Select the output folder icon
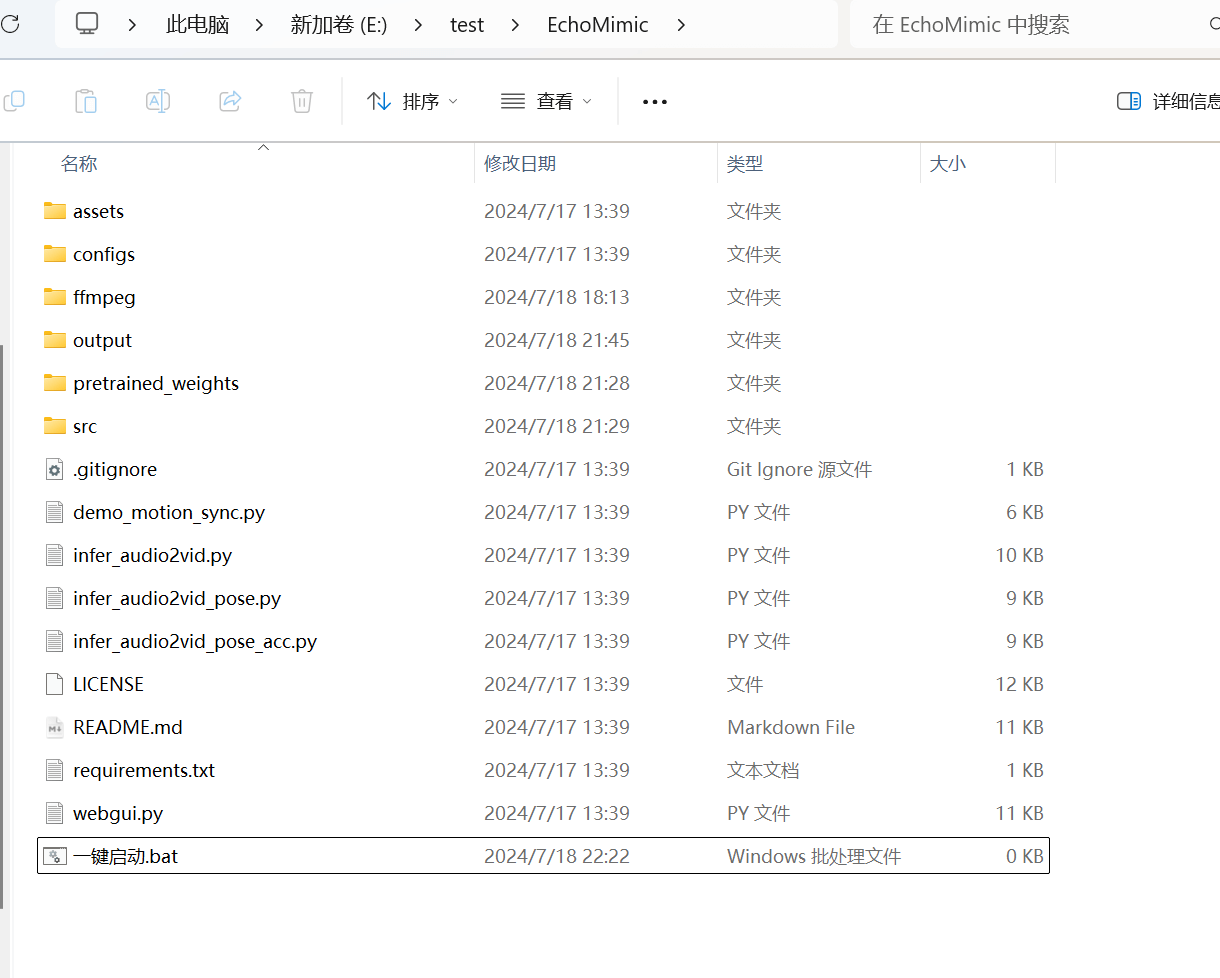This screenshot has height=978, width=1220. tap(55, 340)
